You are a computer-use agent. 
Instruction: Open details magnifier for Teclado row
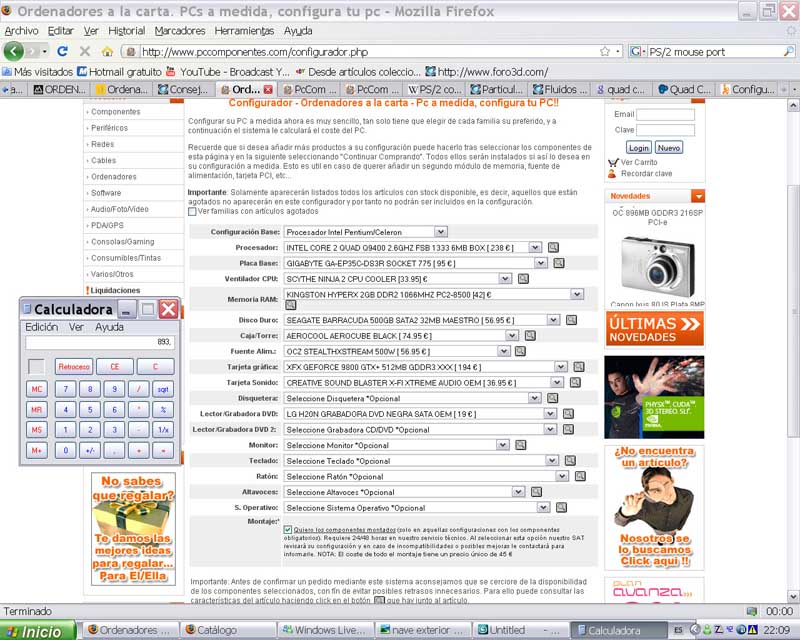[570, 461]
